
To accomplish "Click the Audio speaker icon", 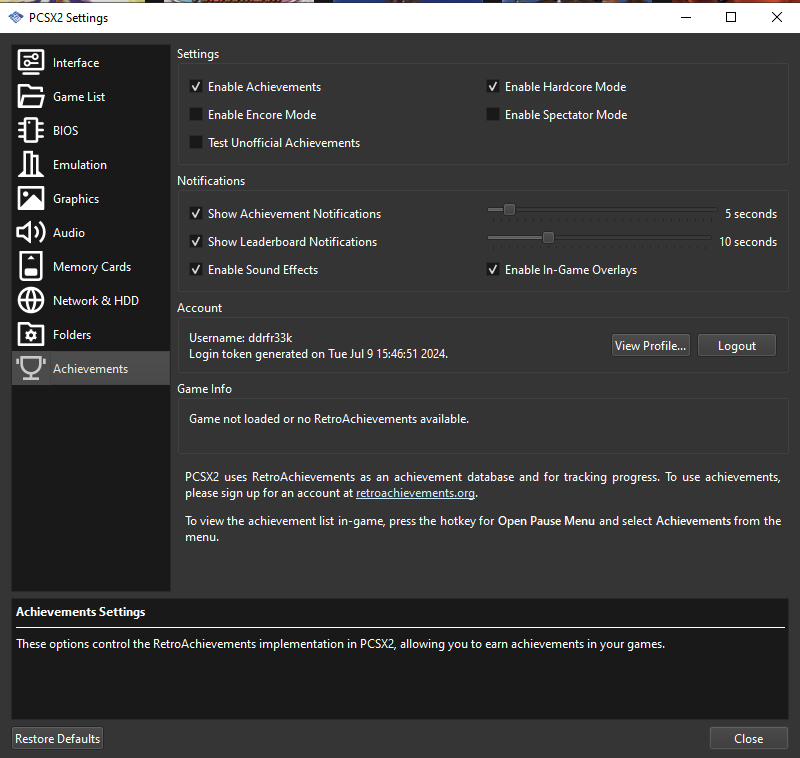I will click(x=31, y=233).
